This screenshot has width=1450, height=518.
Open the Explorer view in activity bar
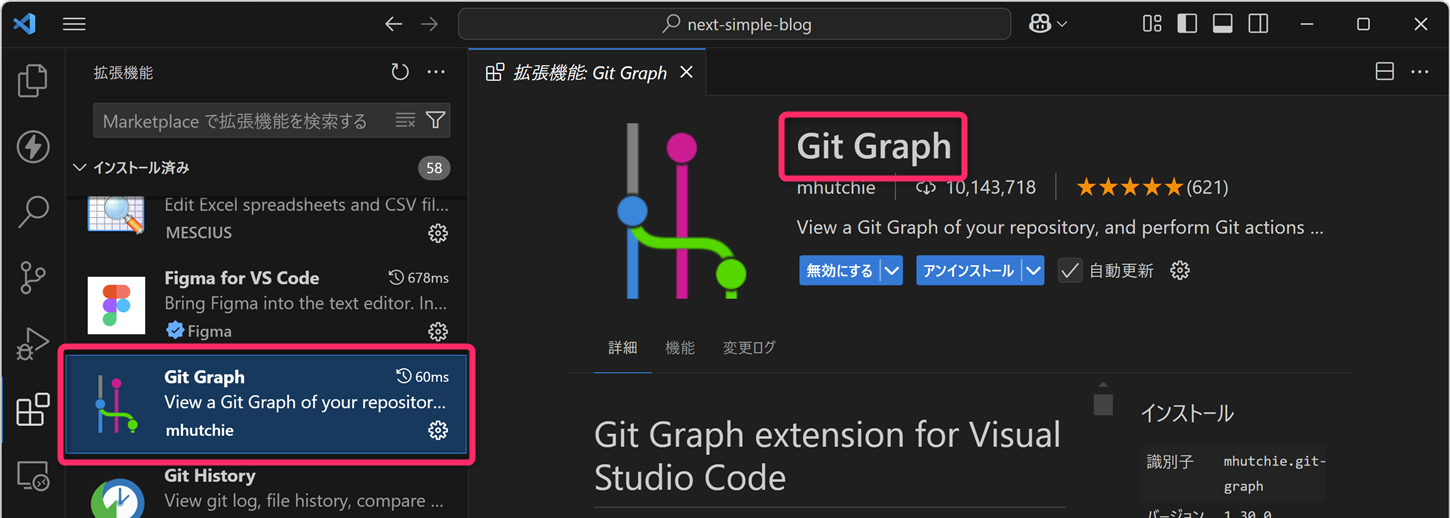(x=33, y=81)
